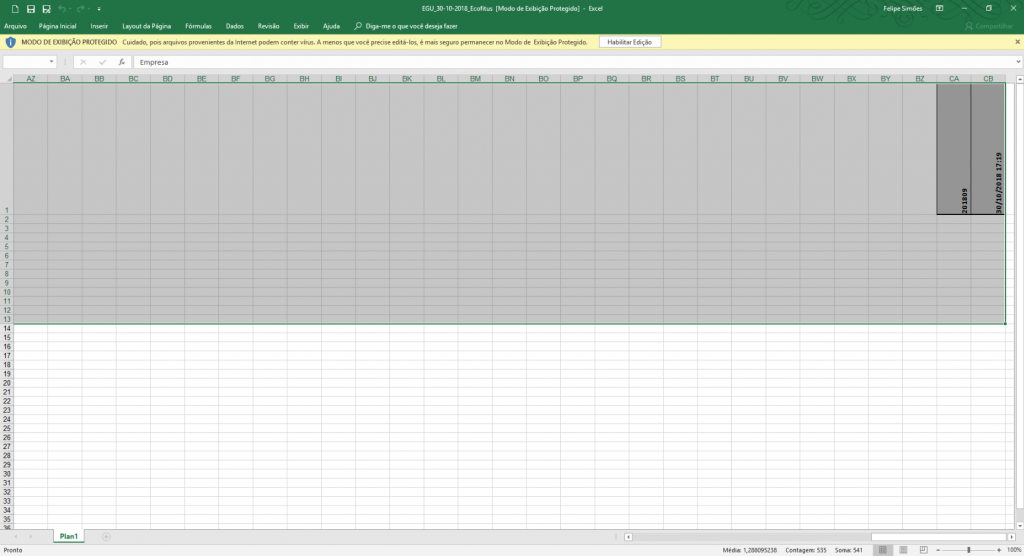The image size is (1024, 556).
Task: Click the New sheet plus icon
Action: pyautogui.click(x=106, y=536)
